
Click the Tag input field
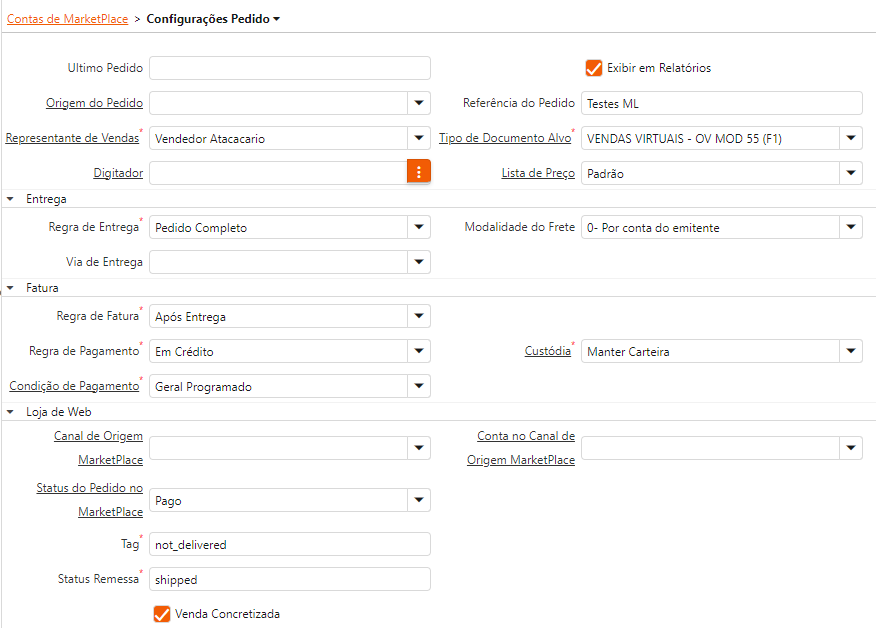point(290,544)
